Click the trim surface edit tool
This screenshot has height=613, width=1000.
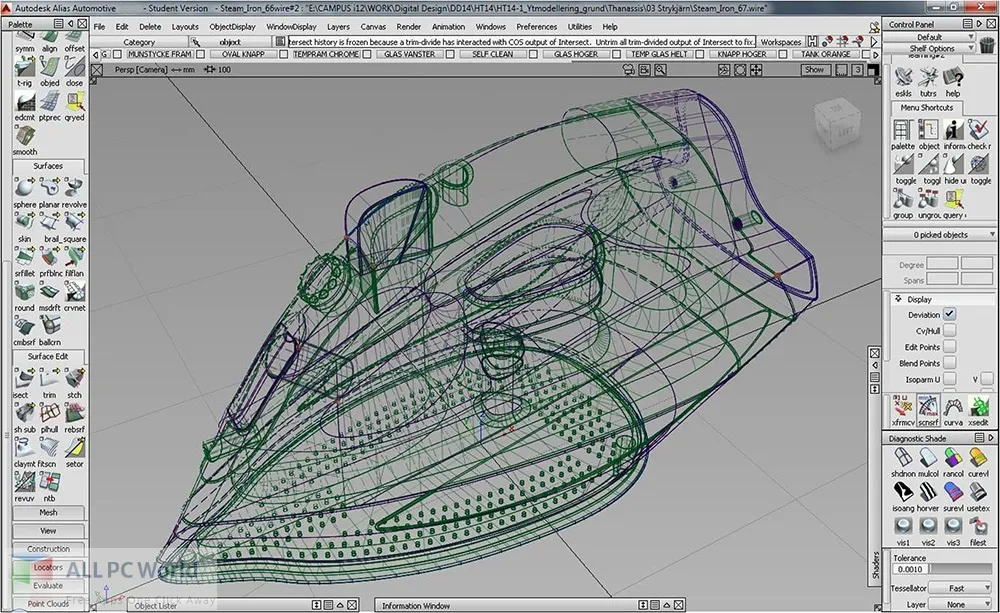(x=49, y=380)
